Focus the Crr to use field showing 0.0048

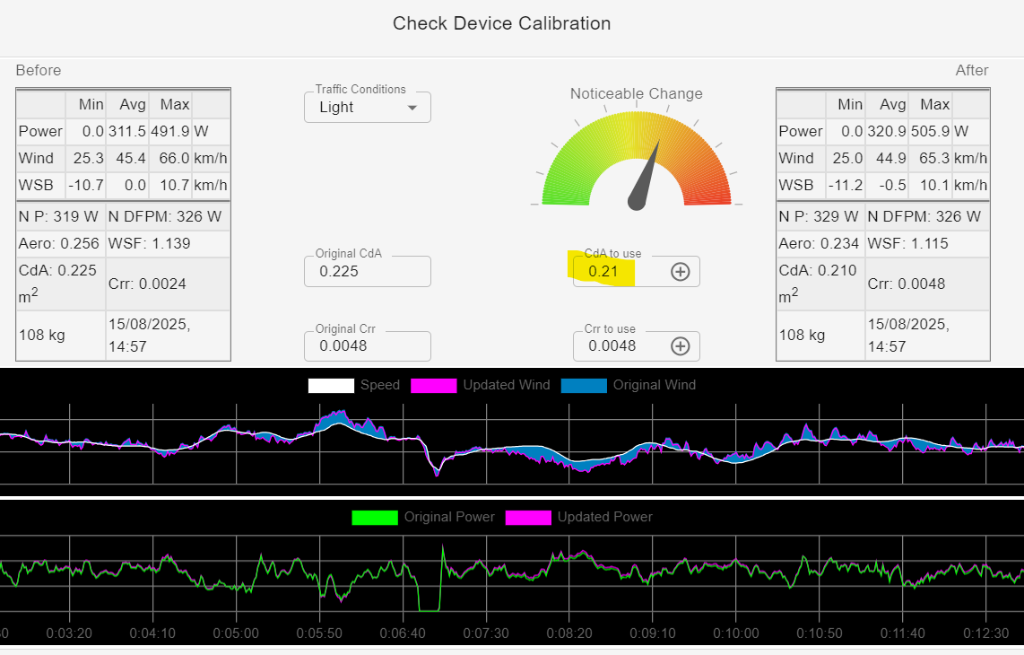(x=620, y=346)
